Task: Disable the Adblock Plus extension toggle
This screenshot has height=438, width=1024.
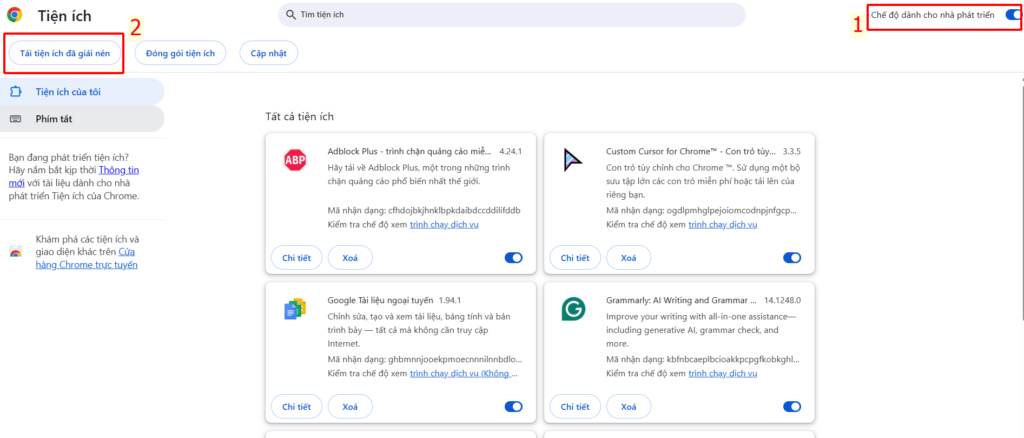Action: pyautogui.click(x=513, y=258)
